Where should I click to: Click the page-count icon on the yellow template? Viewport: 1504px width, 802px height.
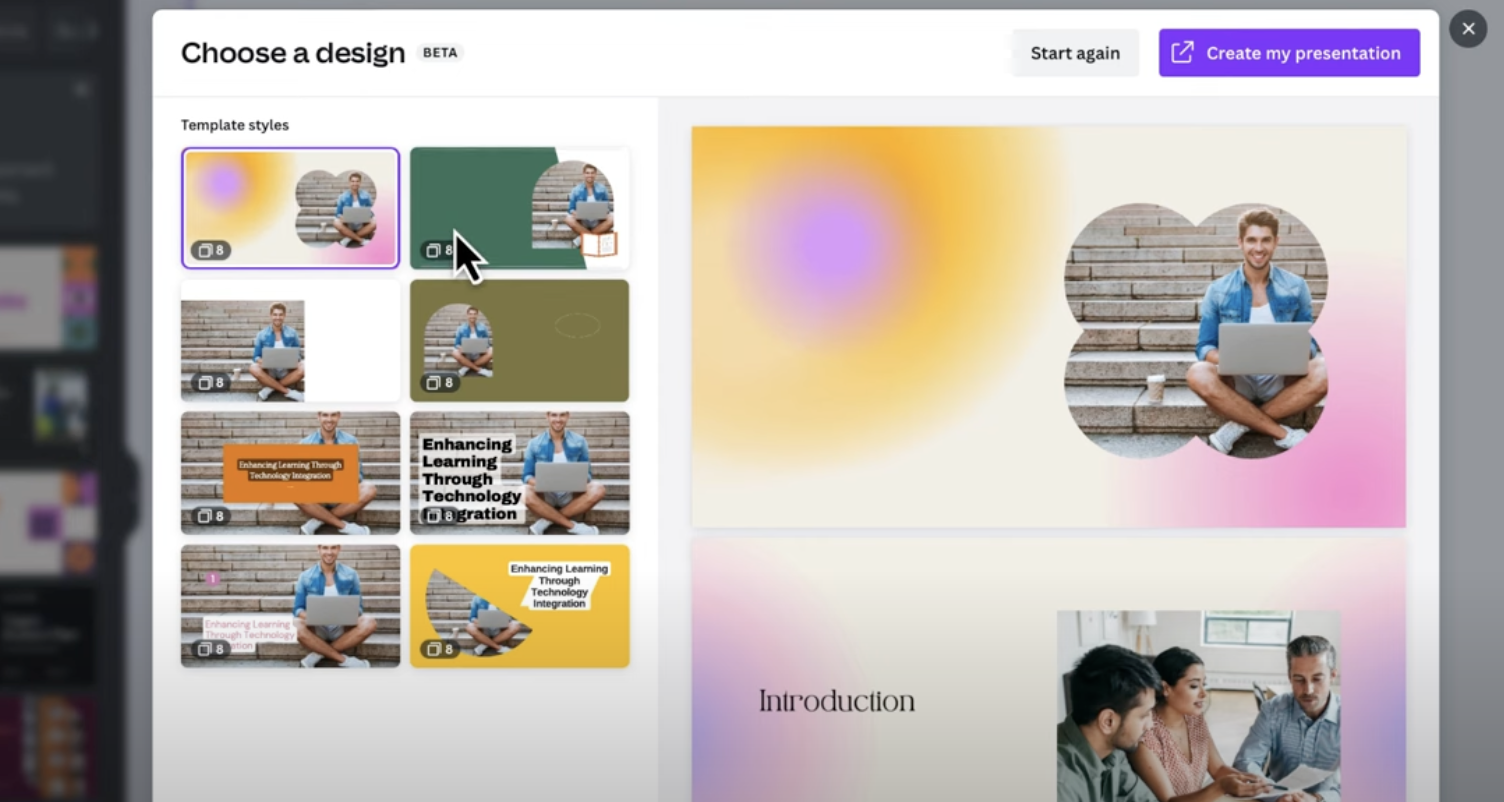(433, 649)
